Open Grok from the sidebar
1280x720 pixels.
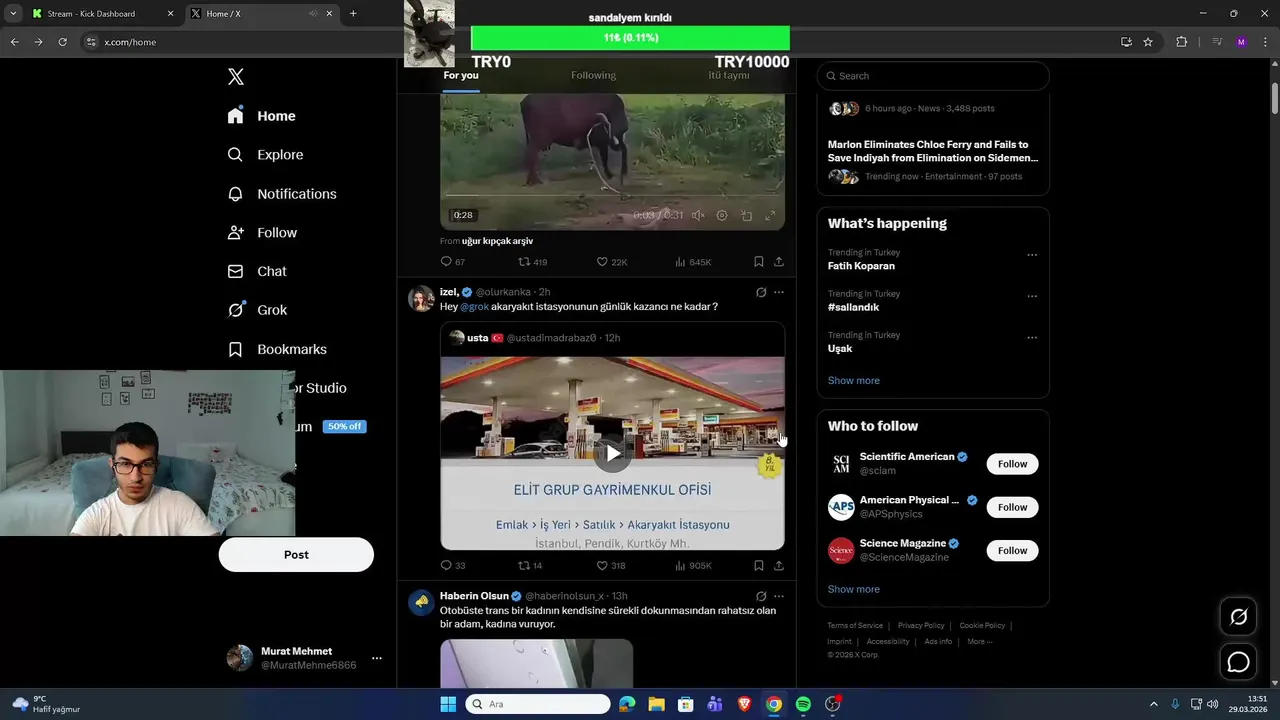click(258, 310)
